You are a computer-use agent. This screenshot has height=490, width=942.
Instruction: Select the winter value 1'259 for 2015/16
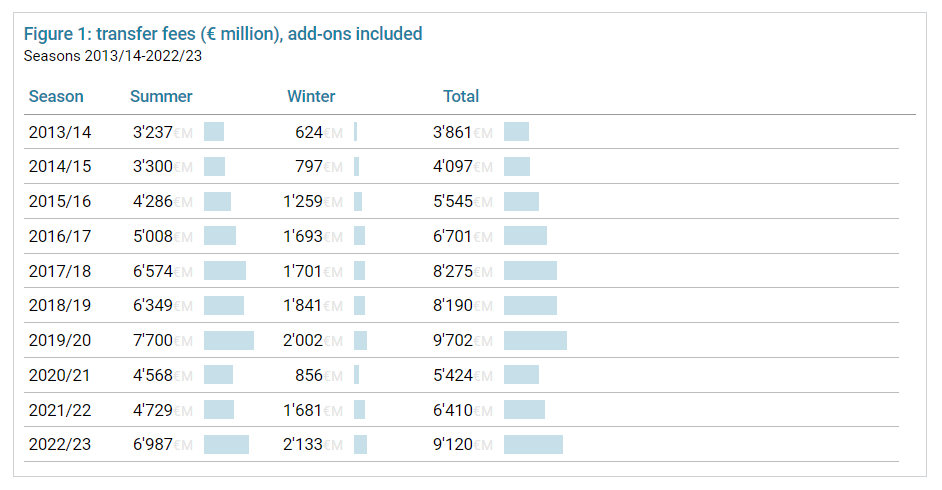coord(303,201)
